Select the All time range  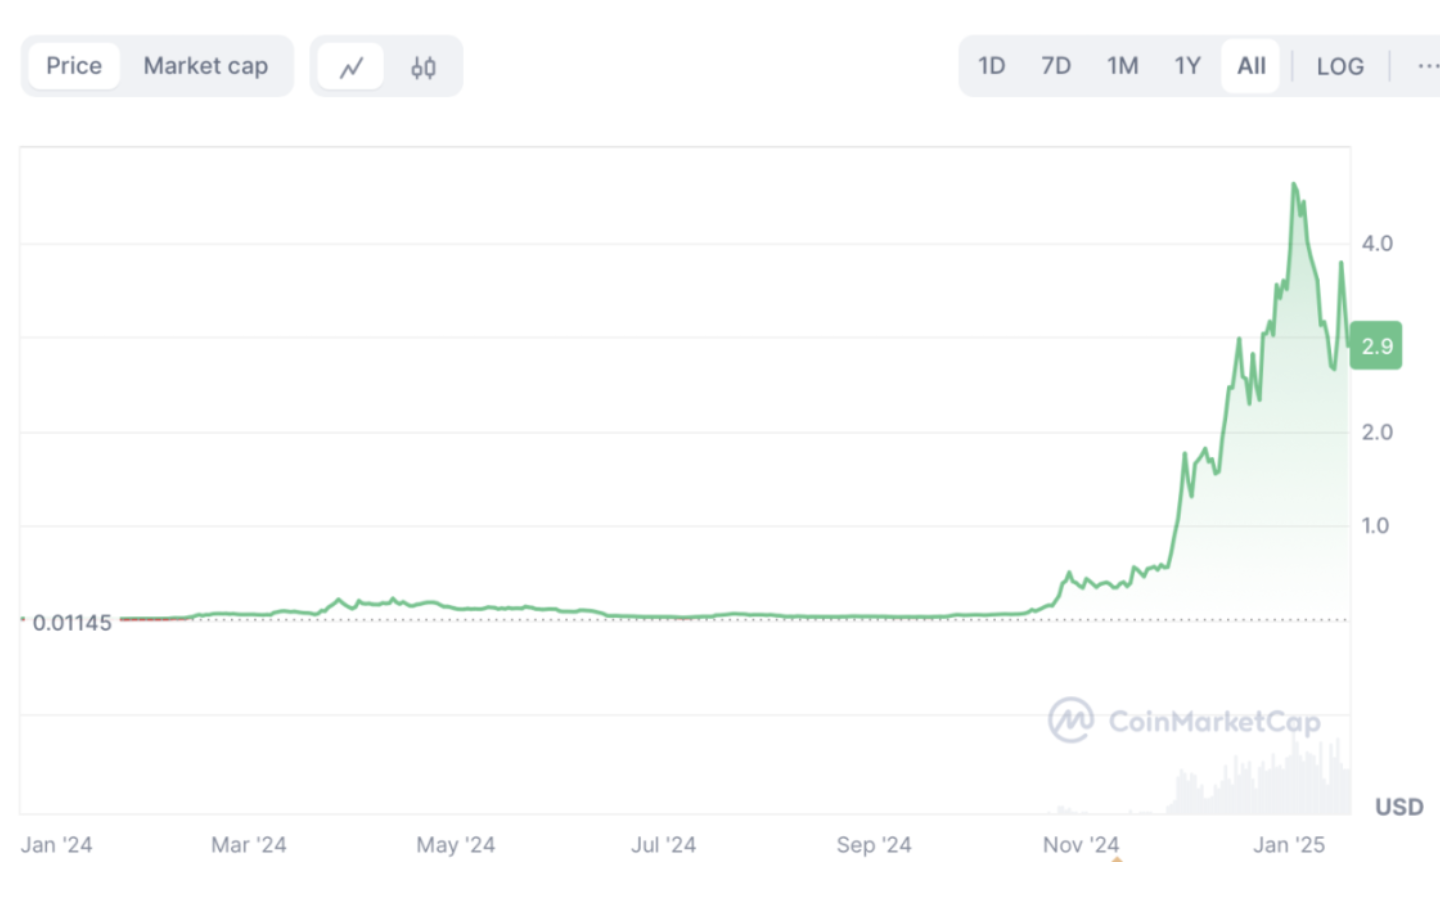tap(1251, 66)
